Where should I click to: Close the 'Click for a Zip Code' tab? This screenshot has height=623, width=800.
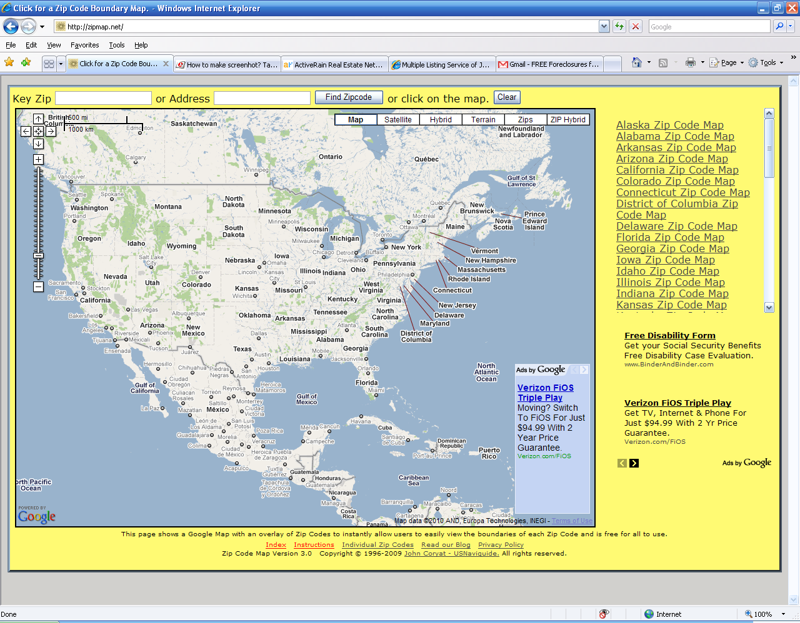(166, 64)
